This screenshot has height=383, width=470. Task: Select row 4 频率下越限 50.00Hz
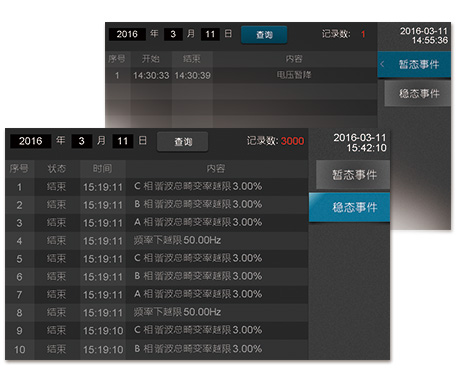pyautogui.click(x=156, y=241)
